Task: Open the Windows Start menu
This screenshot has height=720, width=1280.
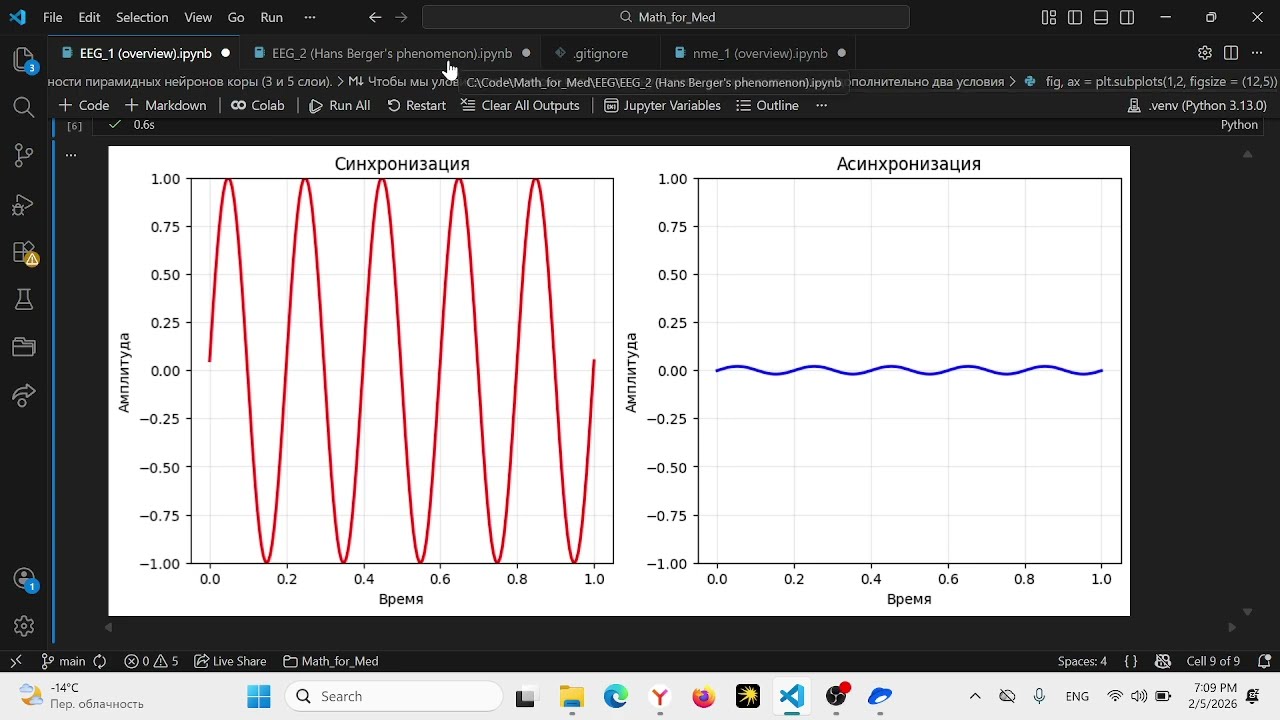Action: tap(259, 696)
